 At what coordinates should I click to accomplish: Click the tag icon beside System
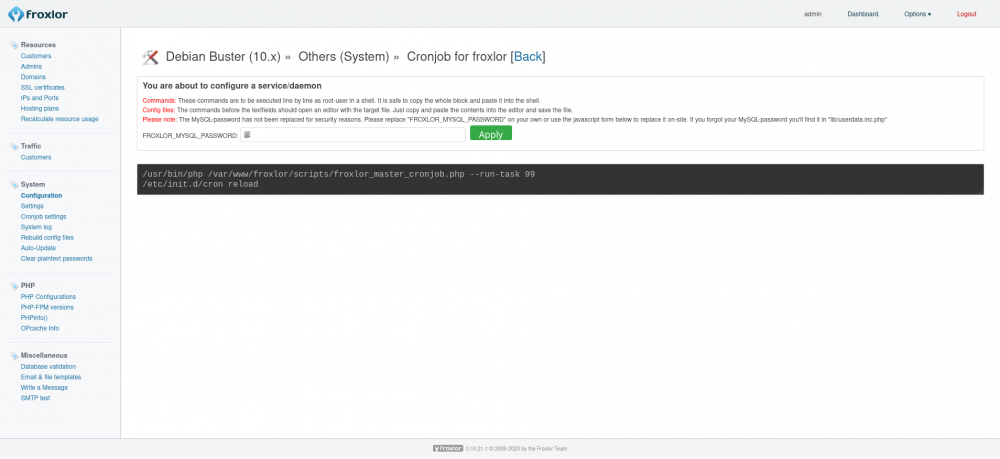(14, 185)
